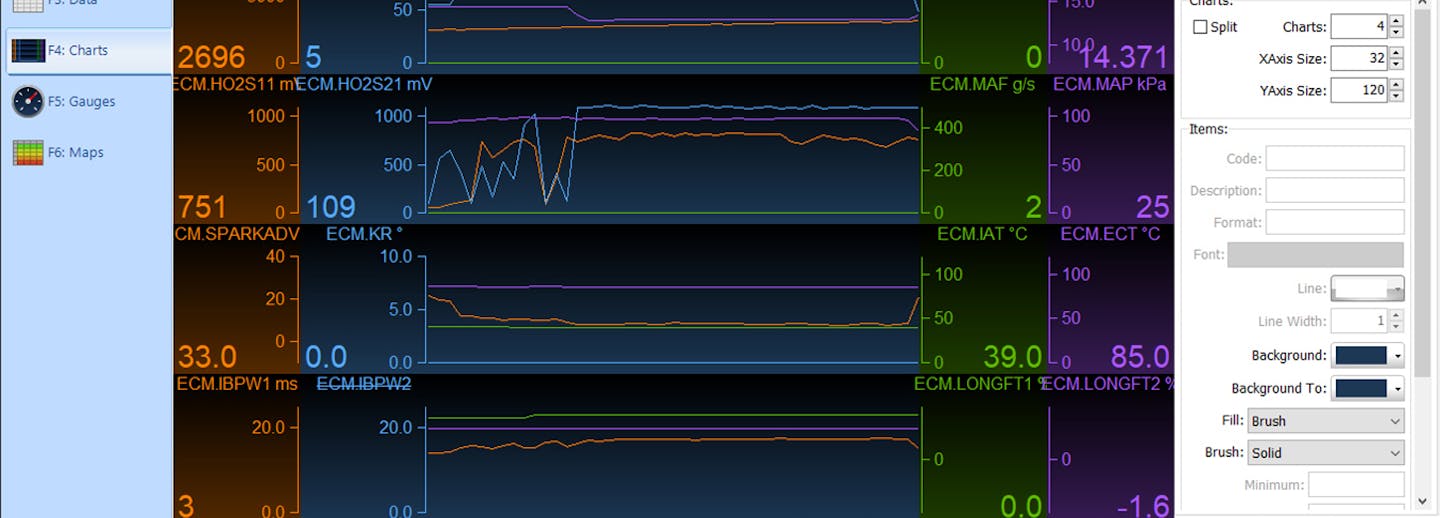Enable the Split checkbox
1440x518 pixels.
(x=1201, y=27)
